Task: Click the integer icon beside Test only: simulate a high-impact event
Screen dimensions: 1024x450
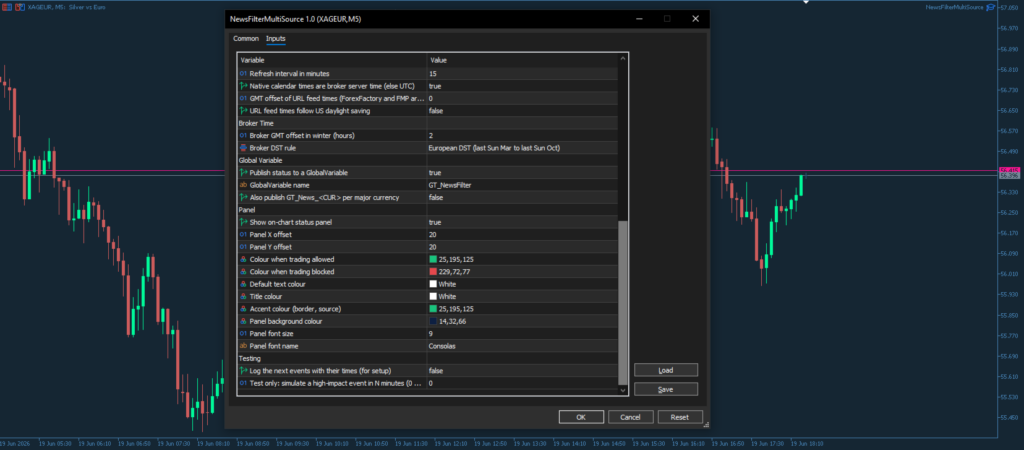Action: (243, 383)
